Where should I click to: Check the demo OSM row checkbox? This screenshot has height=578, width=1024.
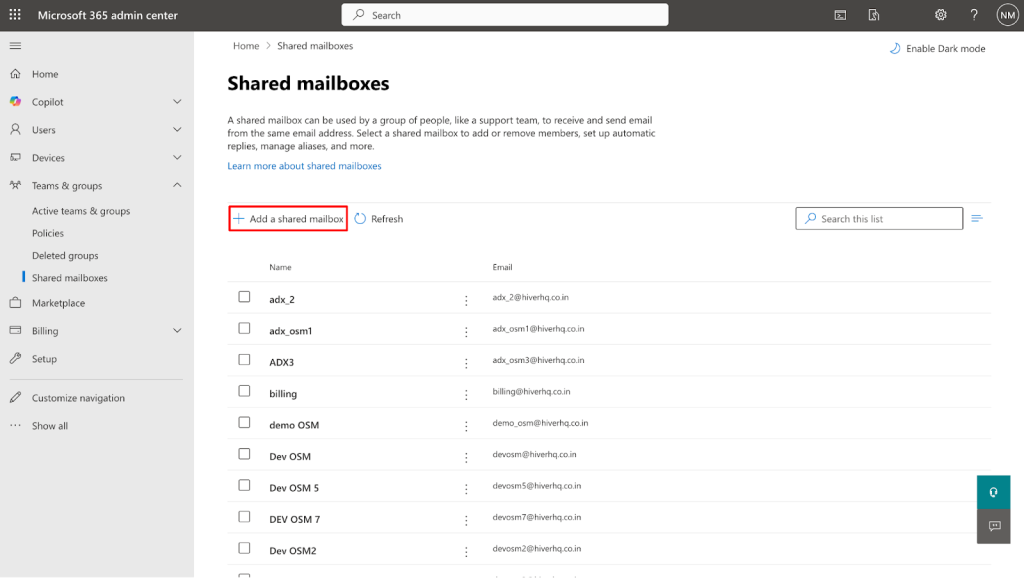click(243, 423)
